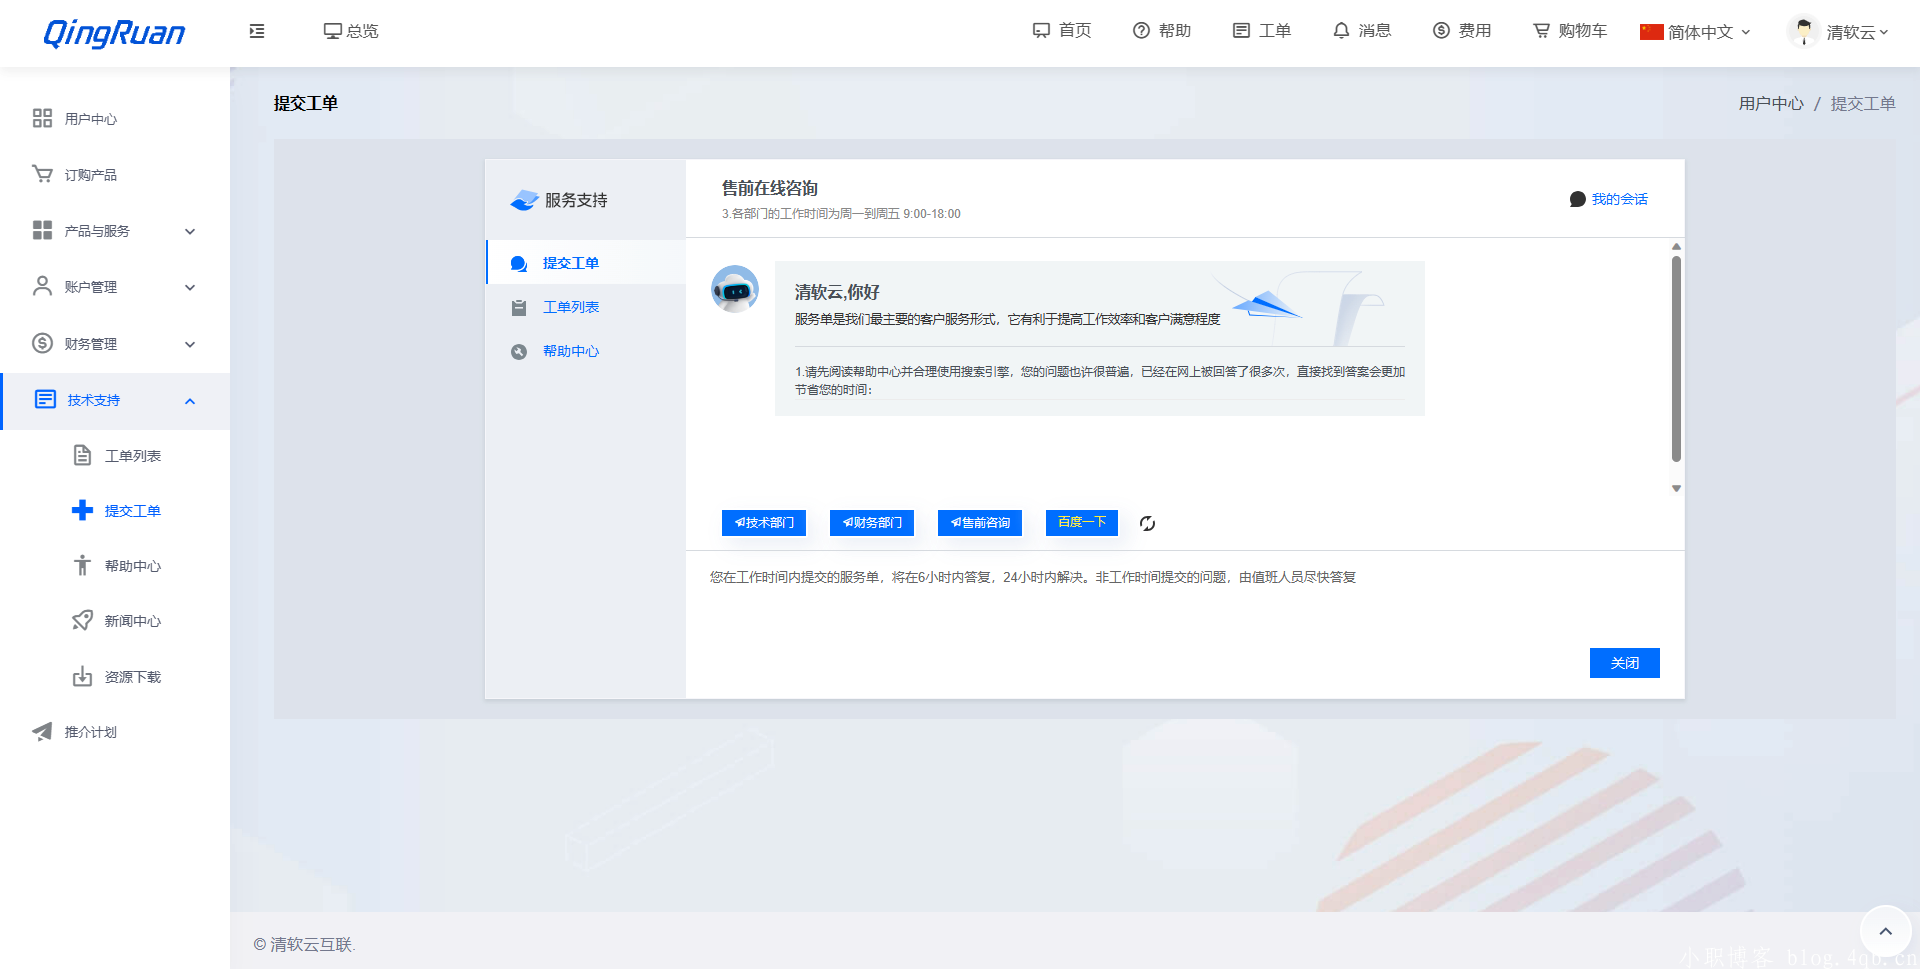Open the 简体中文 language dropdown
1920x969 pixels.
[1694, 31]
